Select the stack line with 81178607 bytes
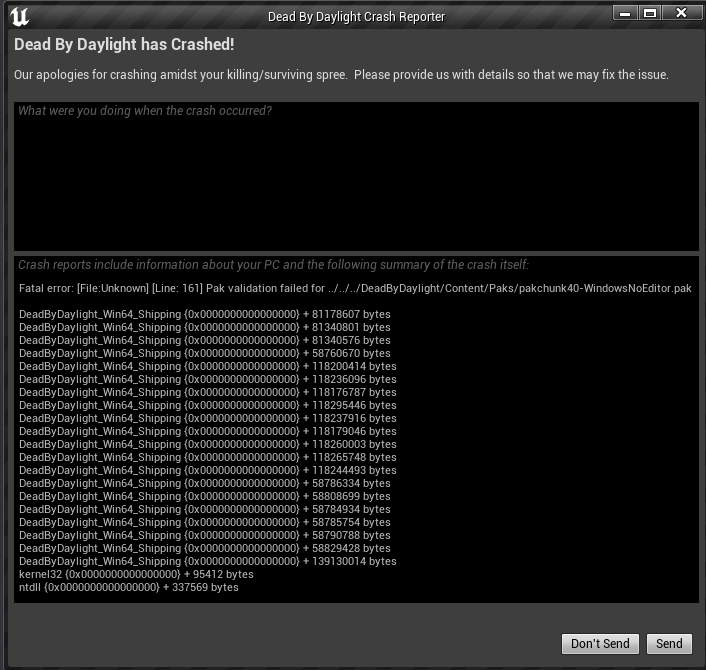 [x=205, y=314]
